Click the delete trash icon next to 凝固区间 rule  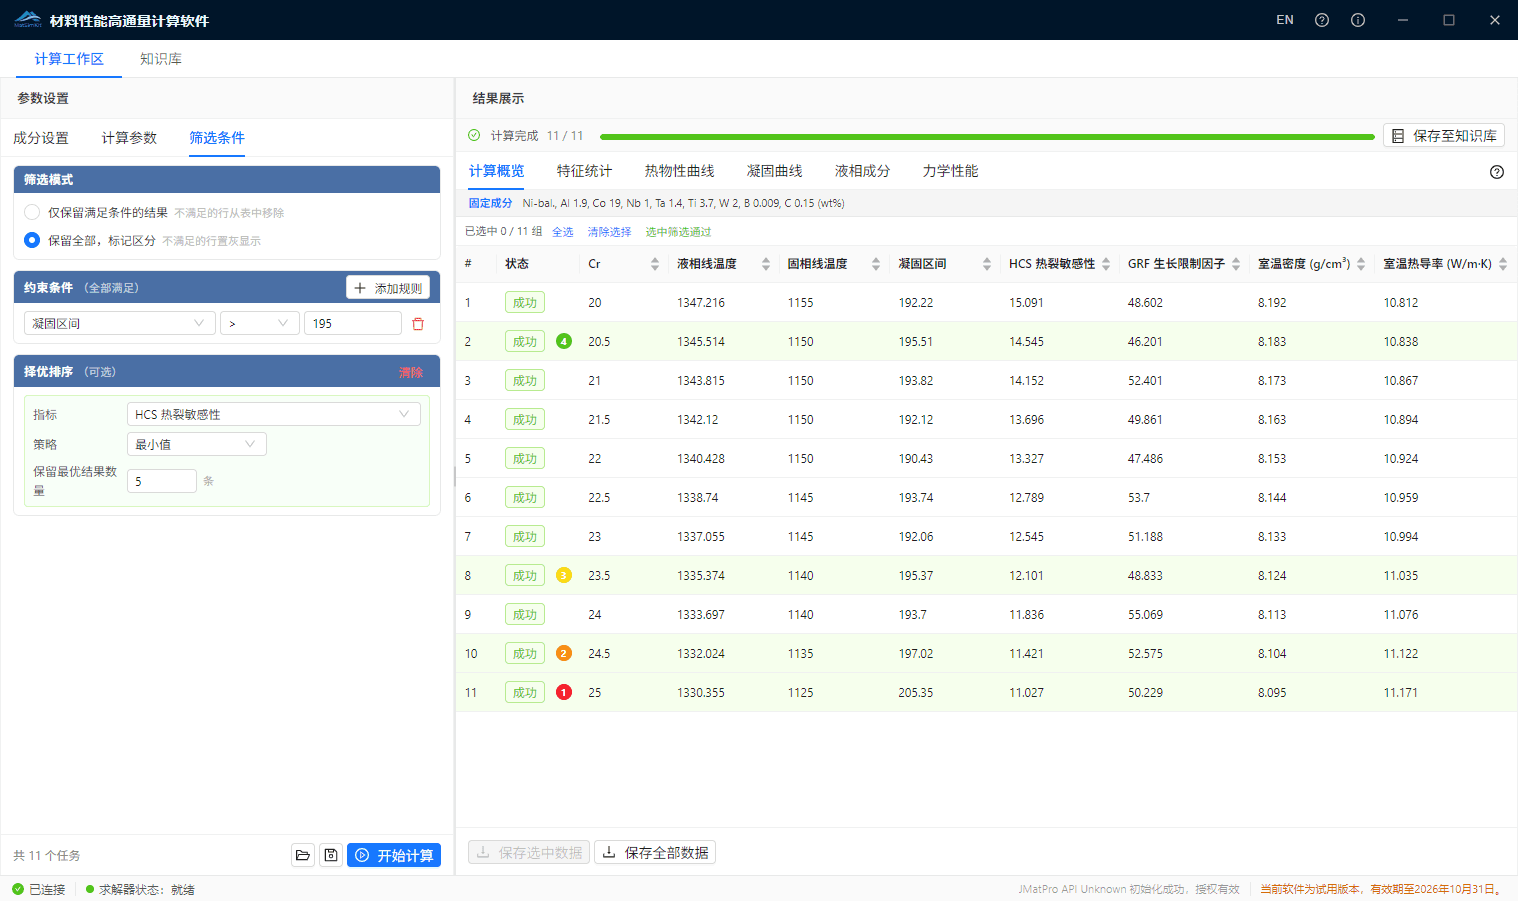point(418,323)
